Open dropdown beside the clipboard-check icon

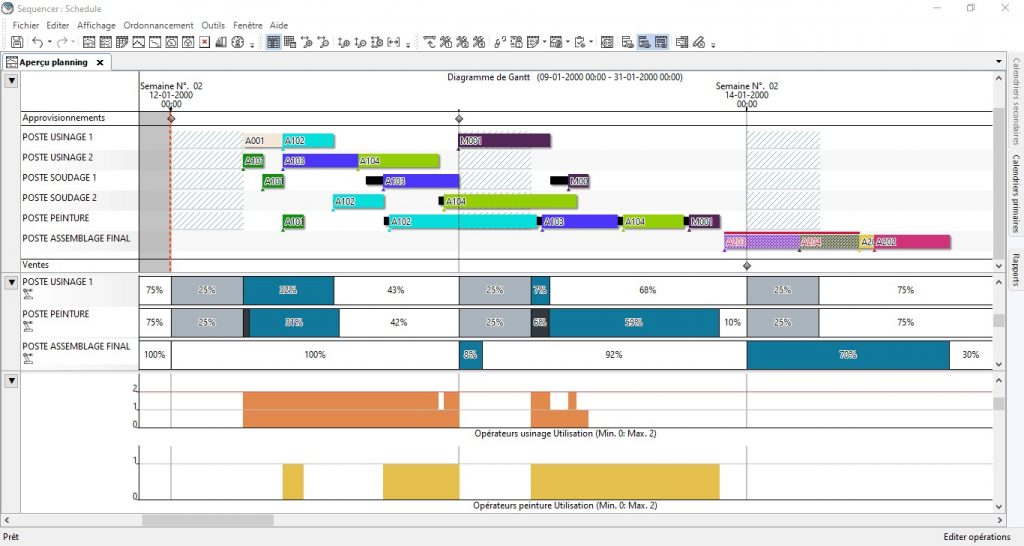tap(591, 42)
